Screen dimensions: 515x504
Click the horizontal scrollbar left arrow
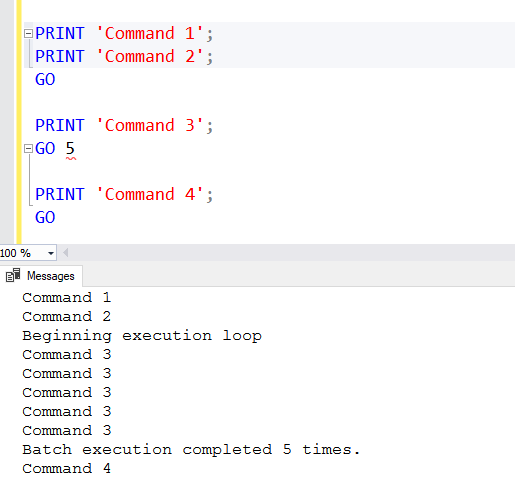point(66,253)
